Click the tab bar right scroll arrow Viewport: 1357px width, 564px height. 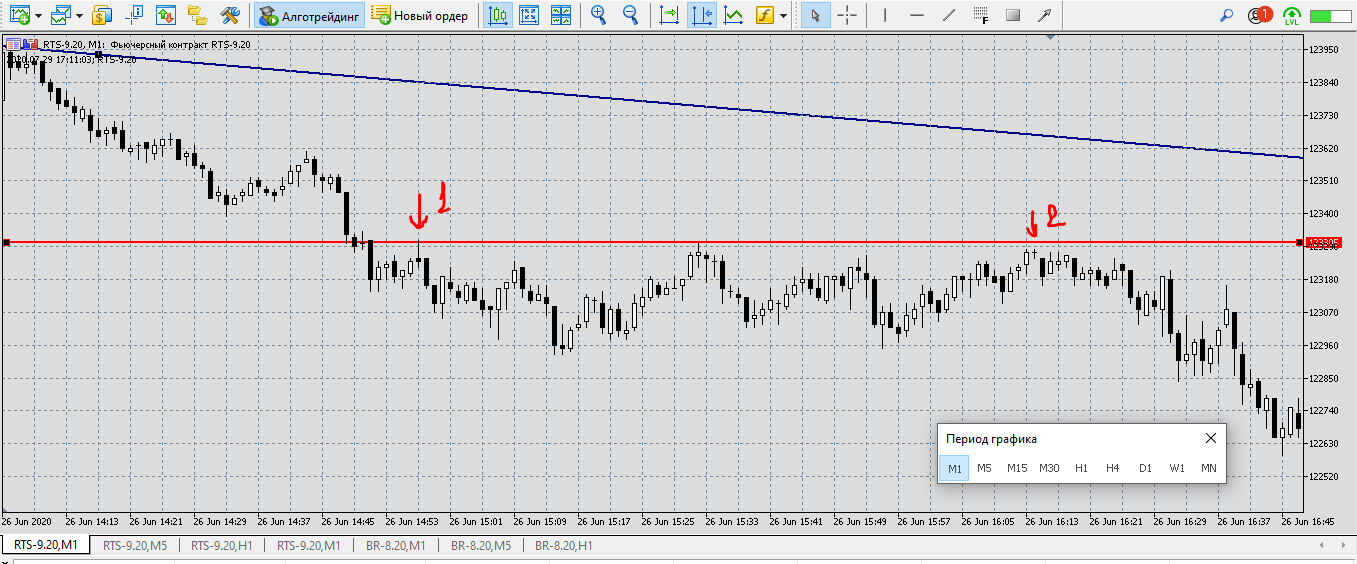(1344, 546)
